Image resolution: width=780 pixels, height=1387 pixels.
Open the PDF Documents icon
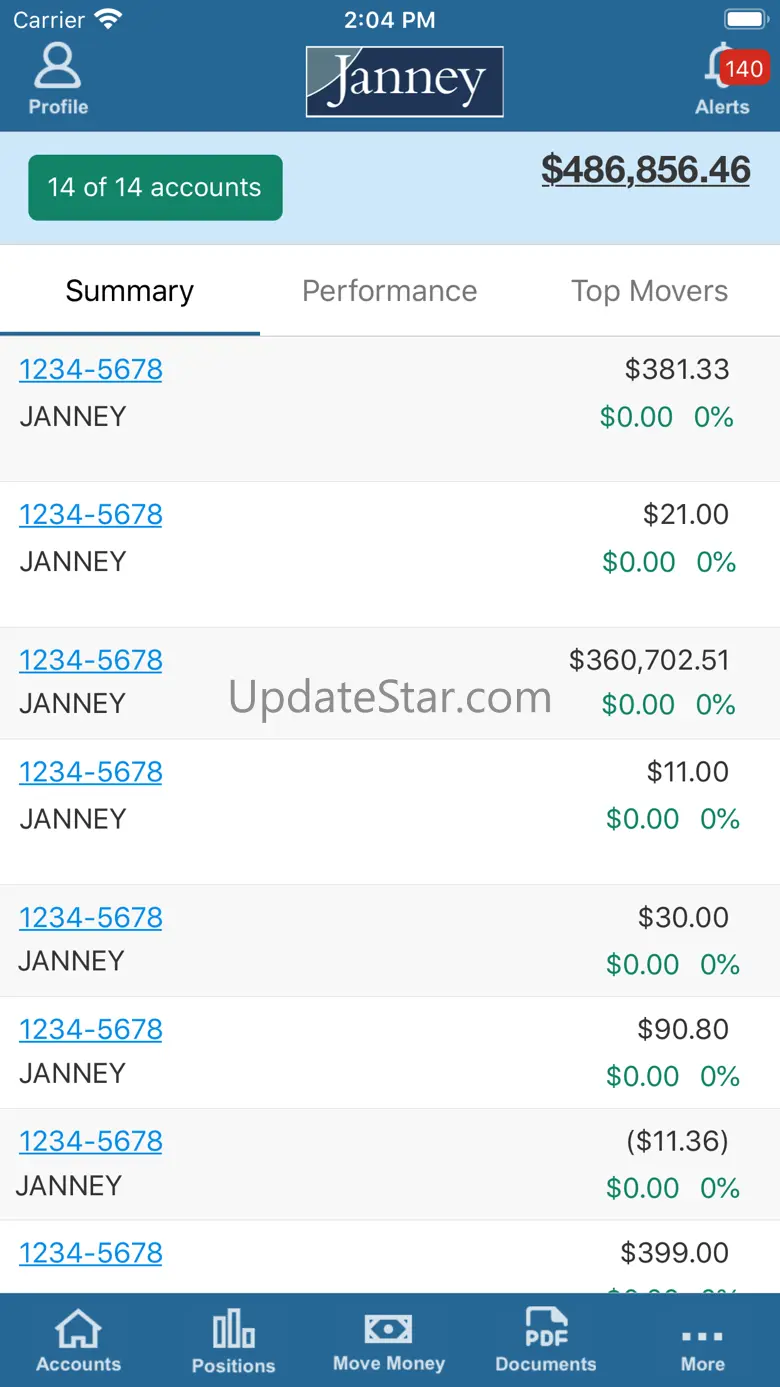tap(546, 1329)
